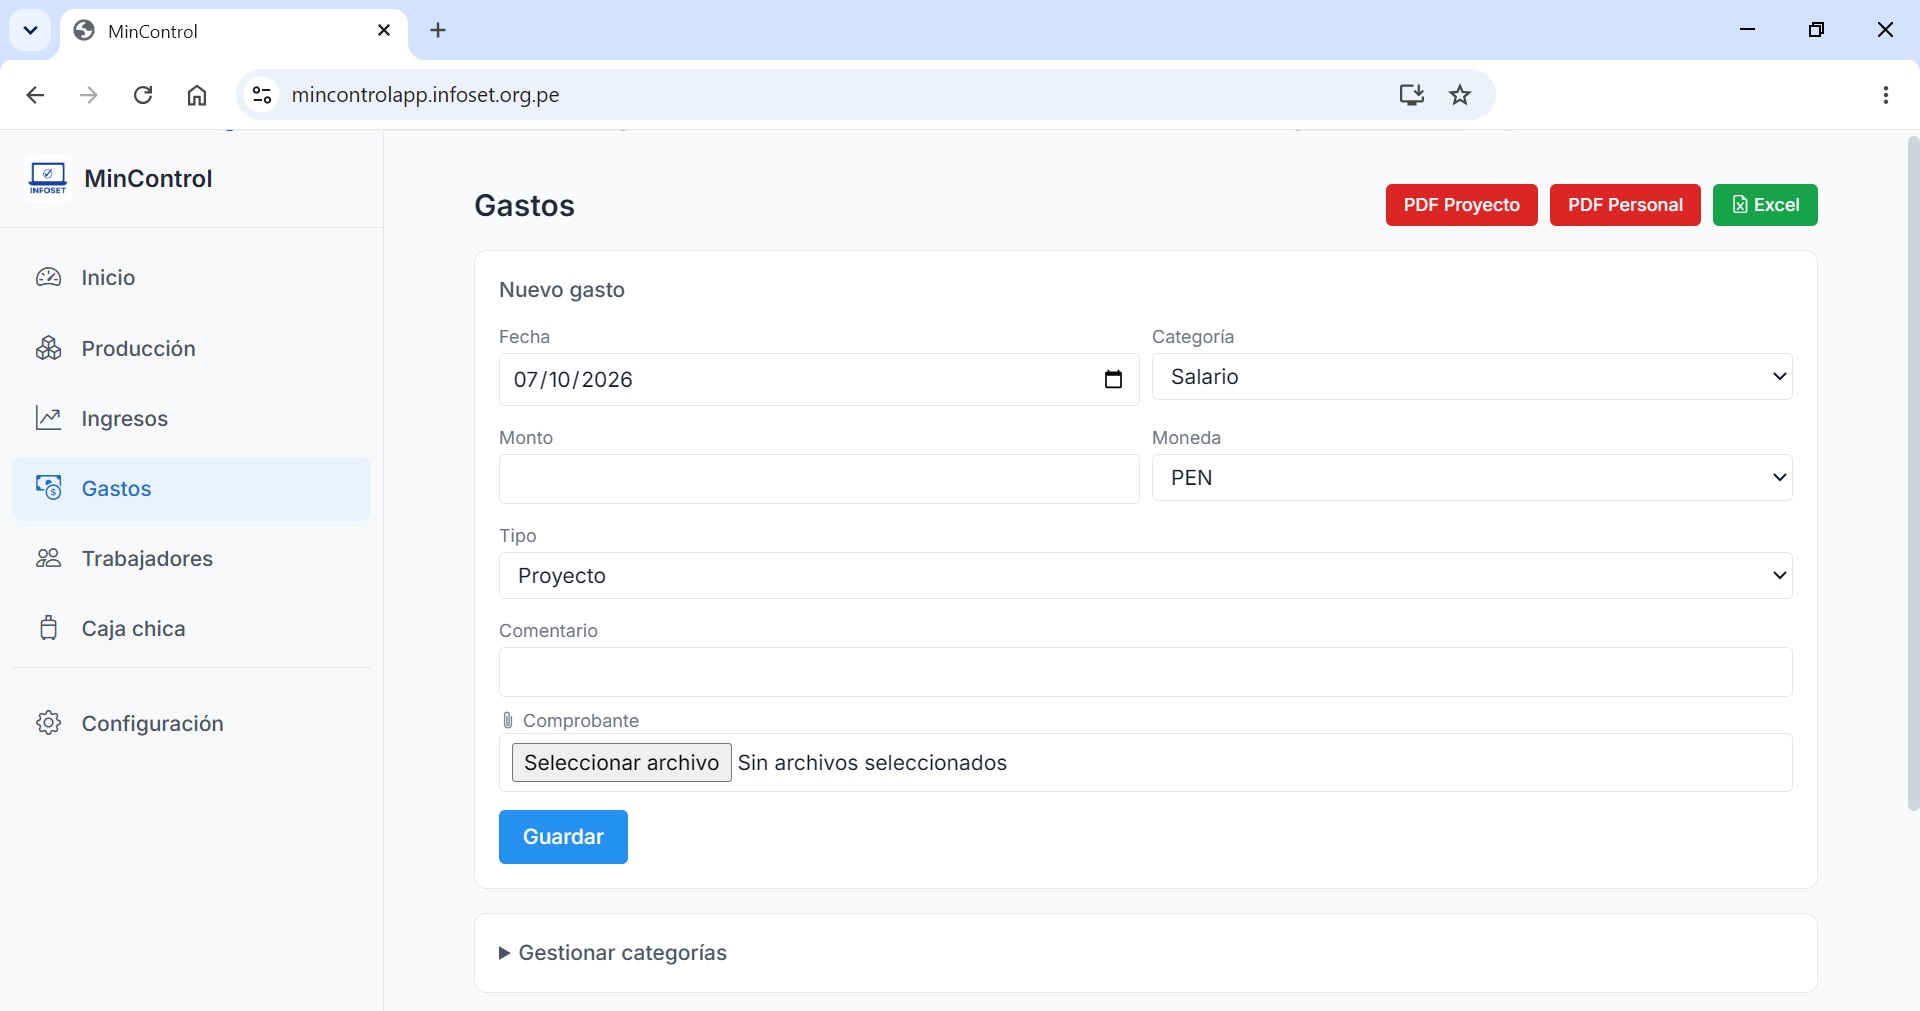Click the install app icon in address bar
This screenshot has width=1920, height=1011.
coord(1411,95)
